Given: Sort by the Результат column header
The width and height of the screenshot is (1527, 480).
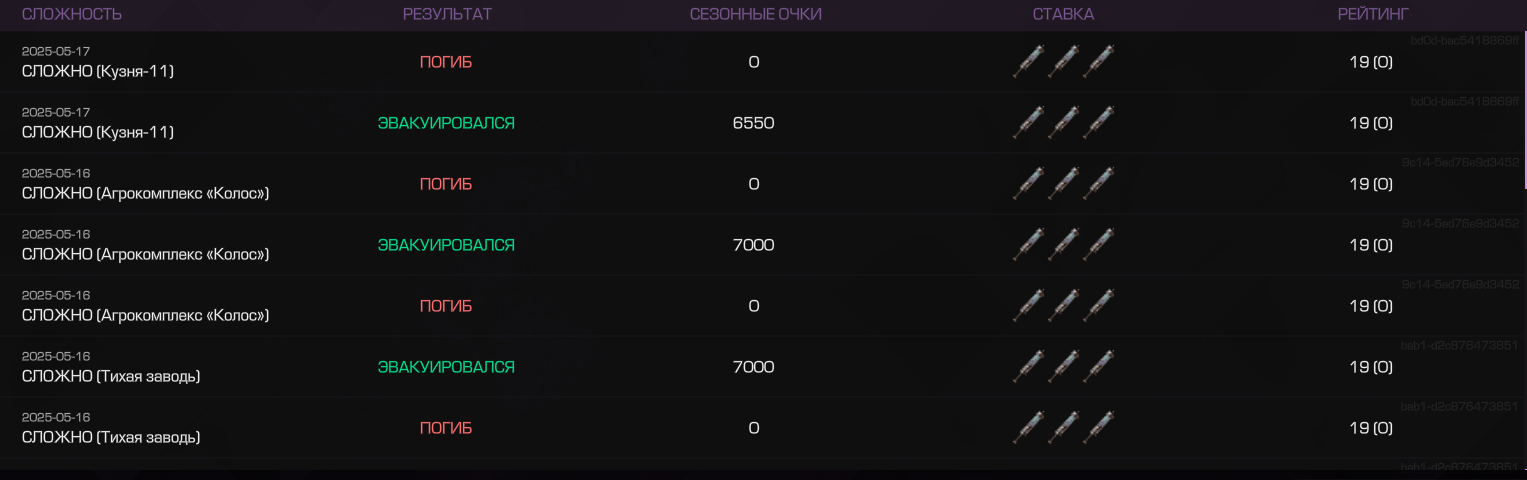Looking at the screenshot, I should click(x=447, y=14).
